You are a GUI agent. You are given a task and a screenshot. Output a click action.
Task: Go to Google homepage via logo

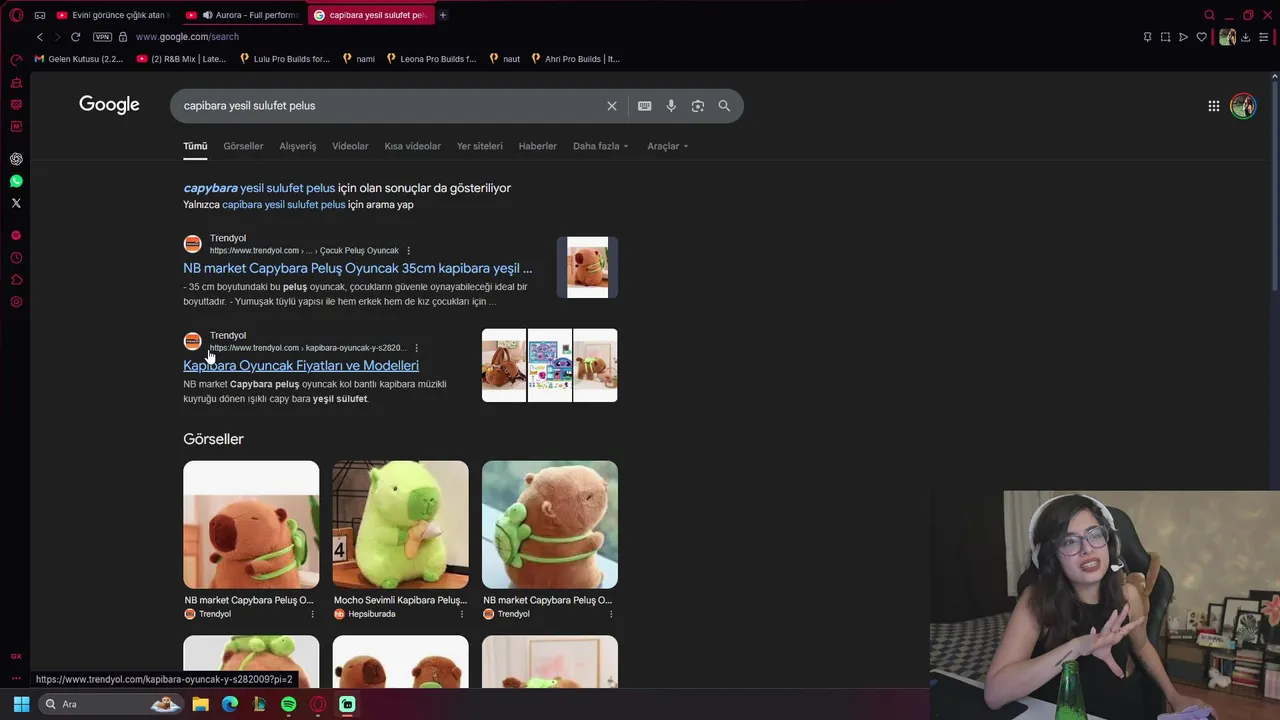[109, 105]
